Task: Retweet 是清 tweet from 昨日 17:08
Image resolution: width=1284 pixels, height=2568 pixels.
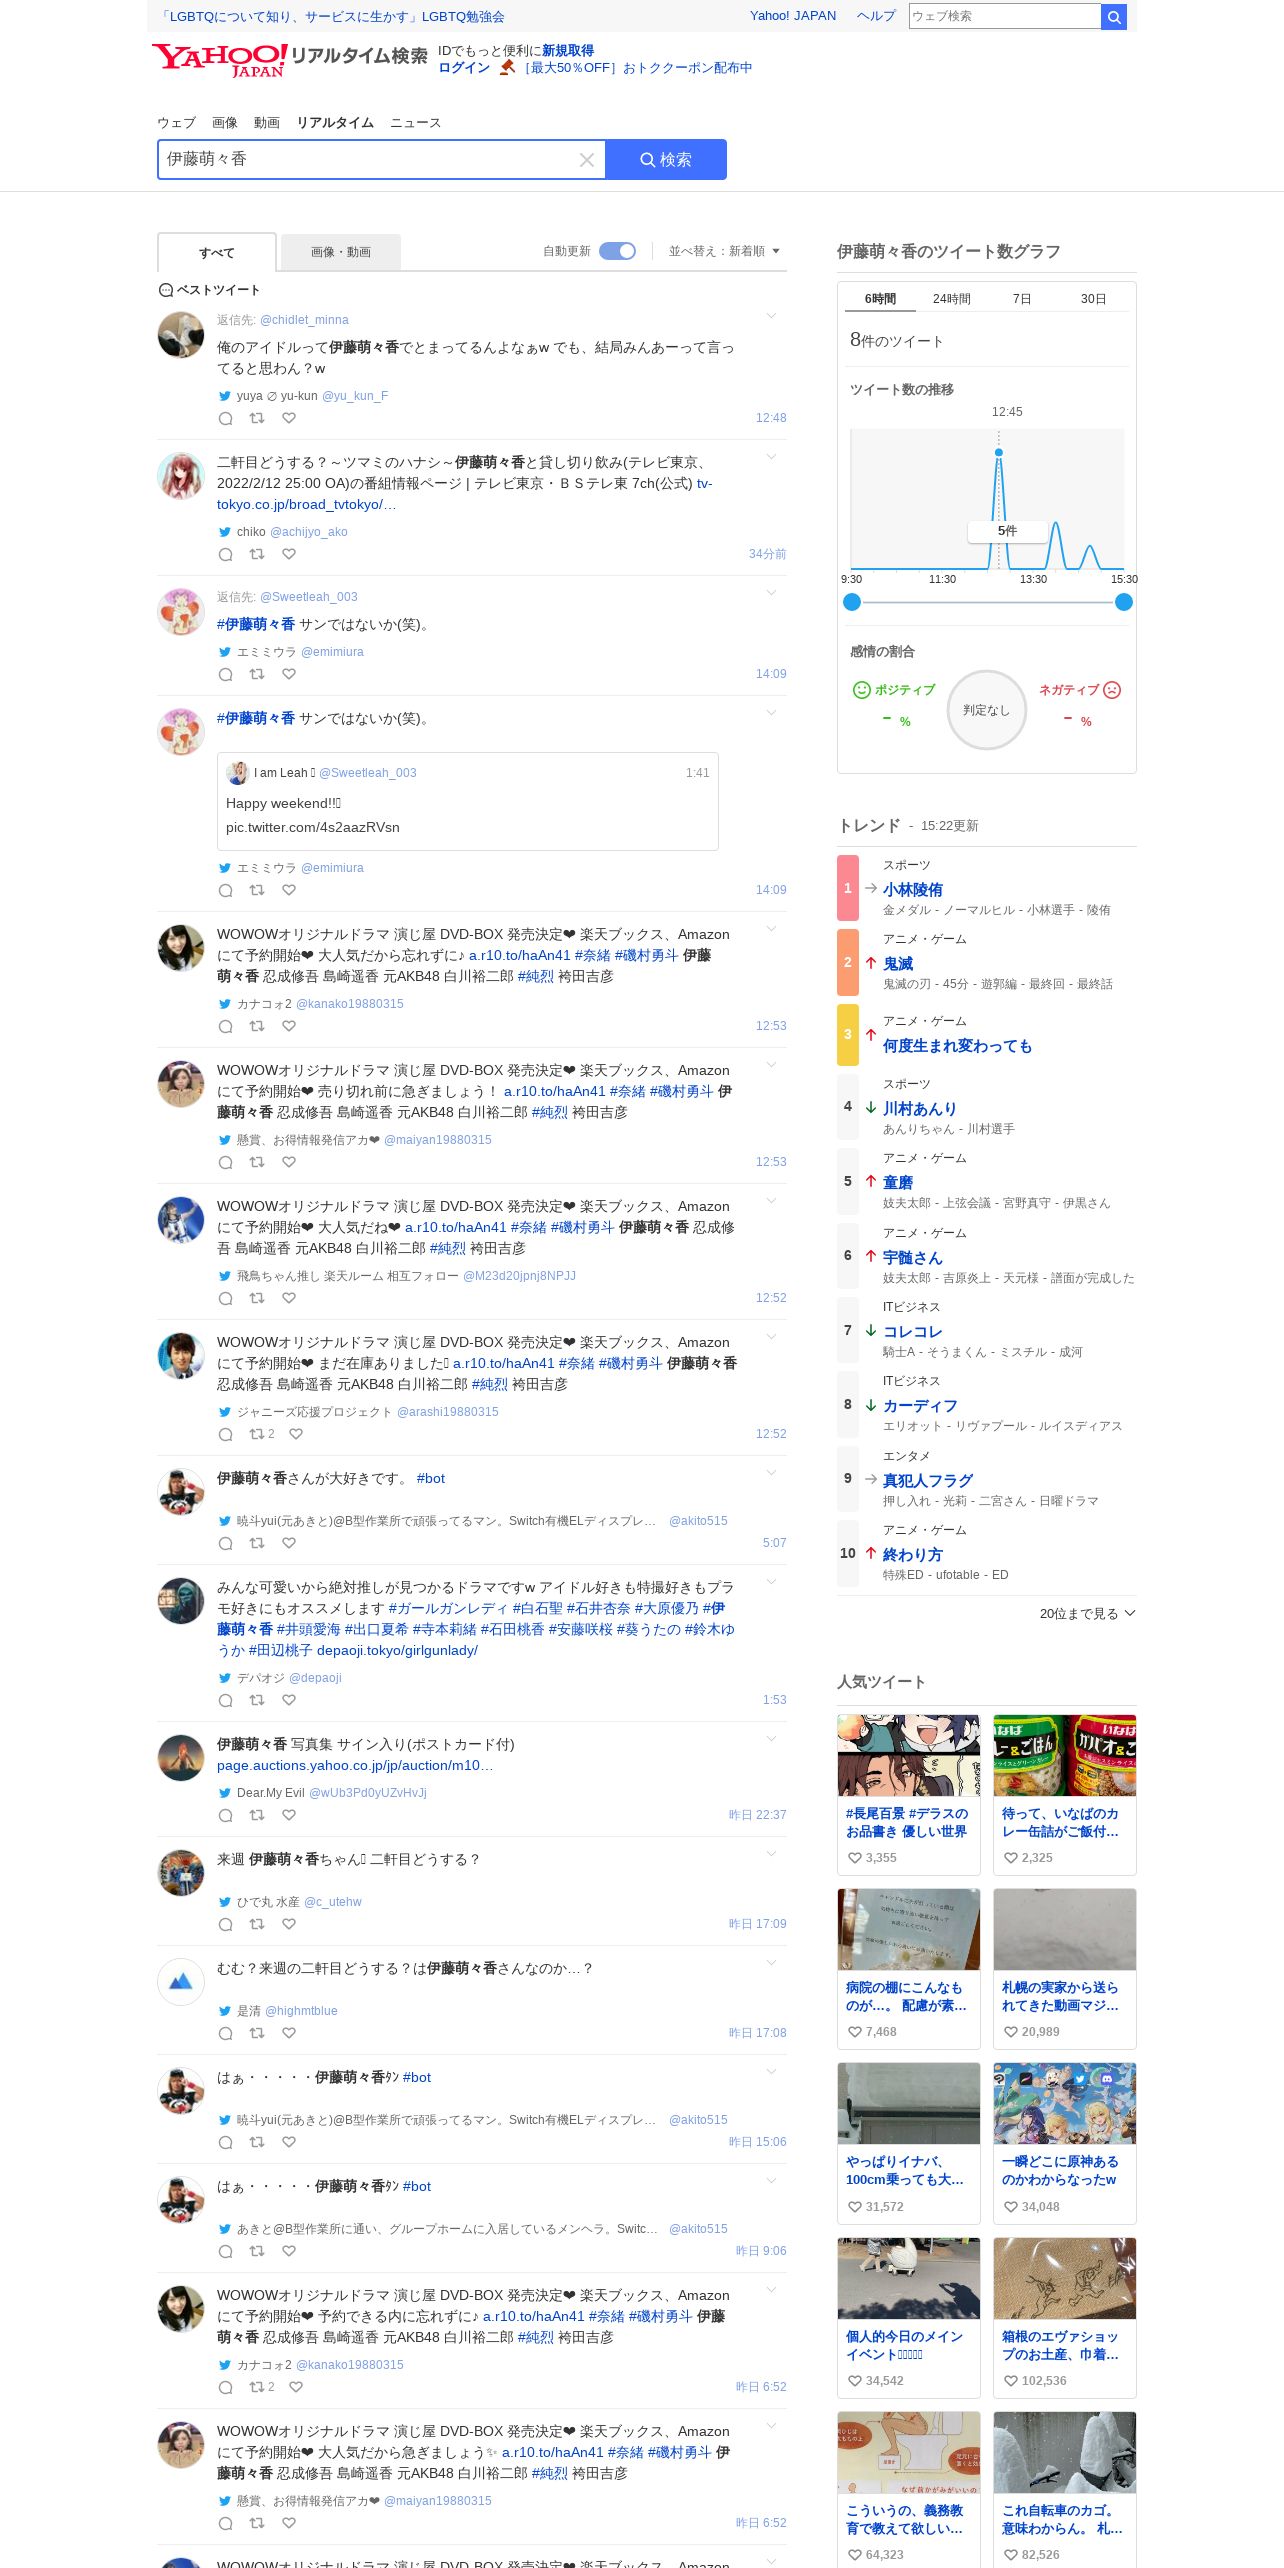Action: [257, 2033]
